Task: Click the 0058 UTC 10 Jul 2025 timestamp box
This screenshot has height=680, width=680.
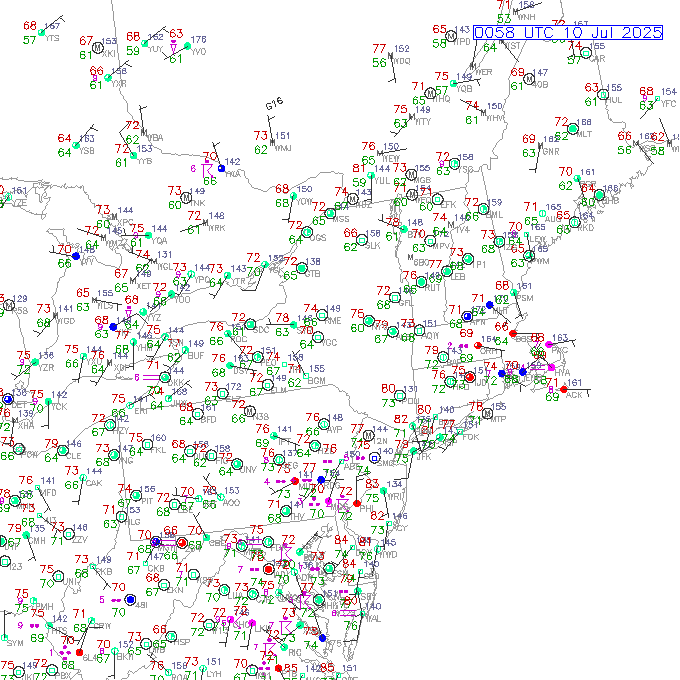Action: 568,33
